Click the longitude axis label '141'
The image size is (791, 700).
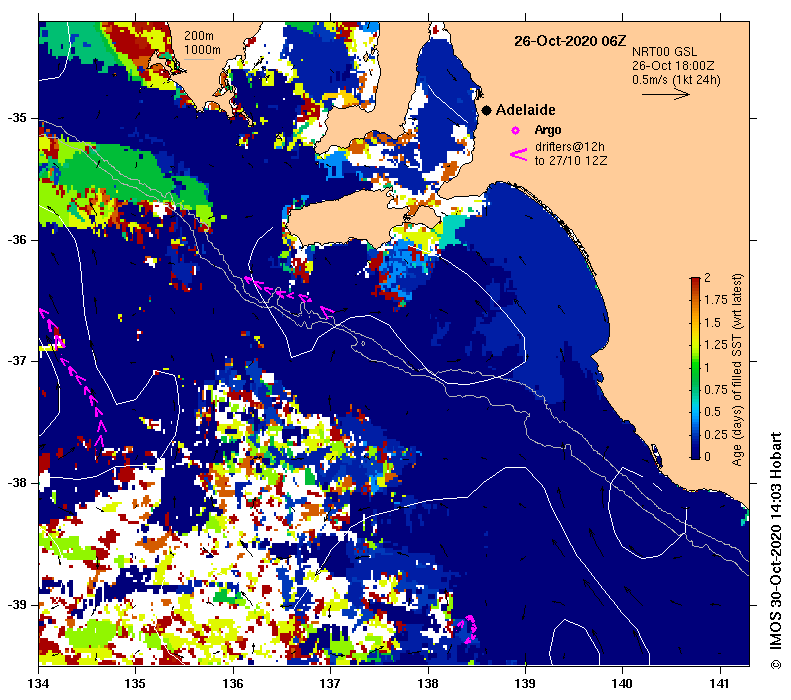click(x=719, y=684)
